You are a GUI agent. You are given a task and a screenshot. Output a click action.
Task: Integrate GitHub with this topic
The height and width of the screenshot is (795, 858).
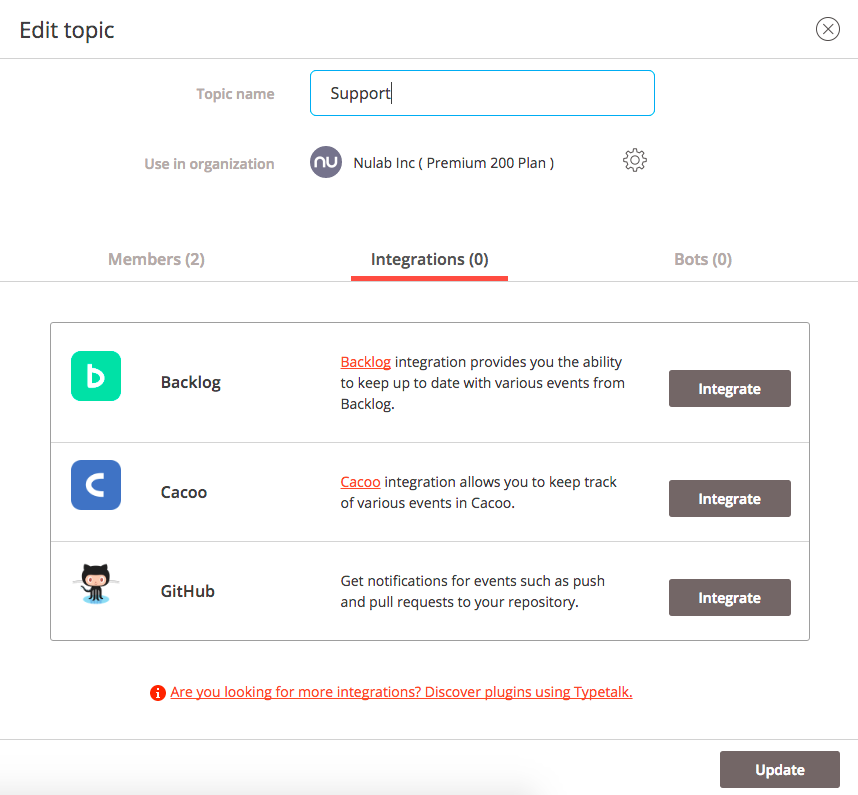click(729, 597)
